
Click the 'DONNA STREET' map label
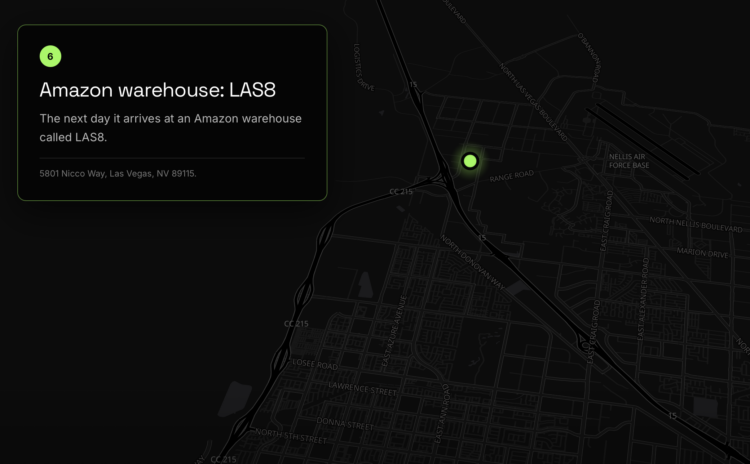(345, 423)
